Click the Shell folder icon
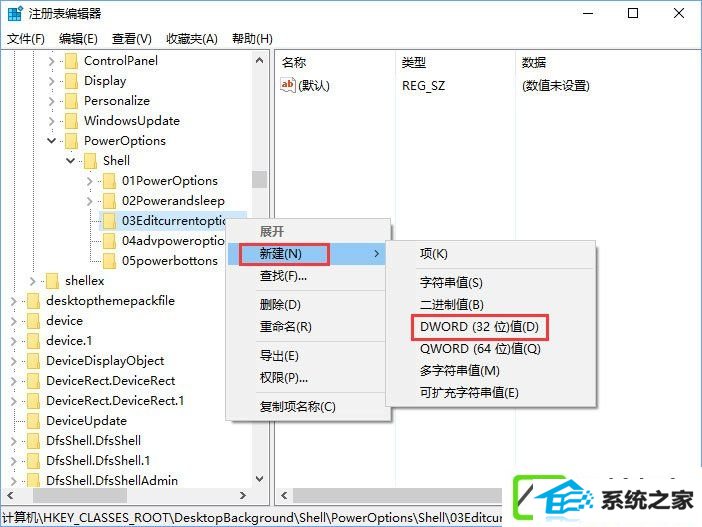Screen dimensions: 702x527 click(x=90, y=161)
